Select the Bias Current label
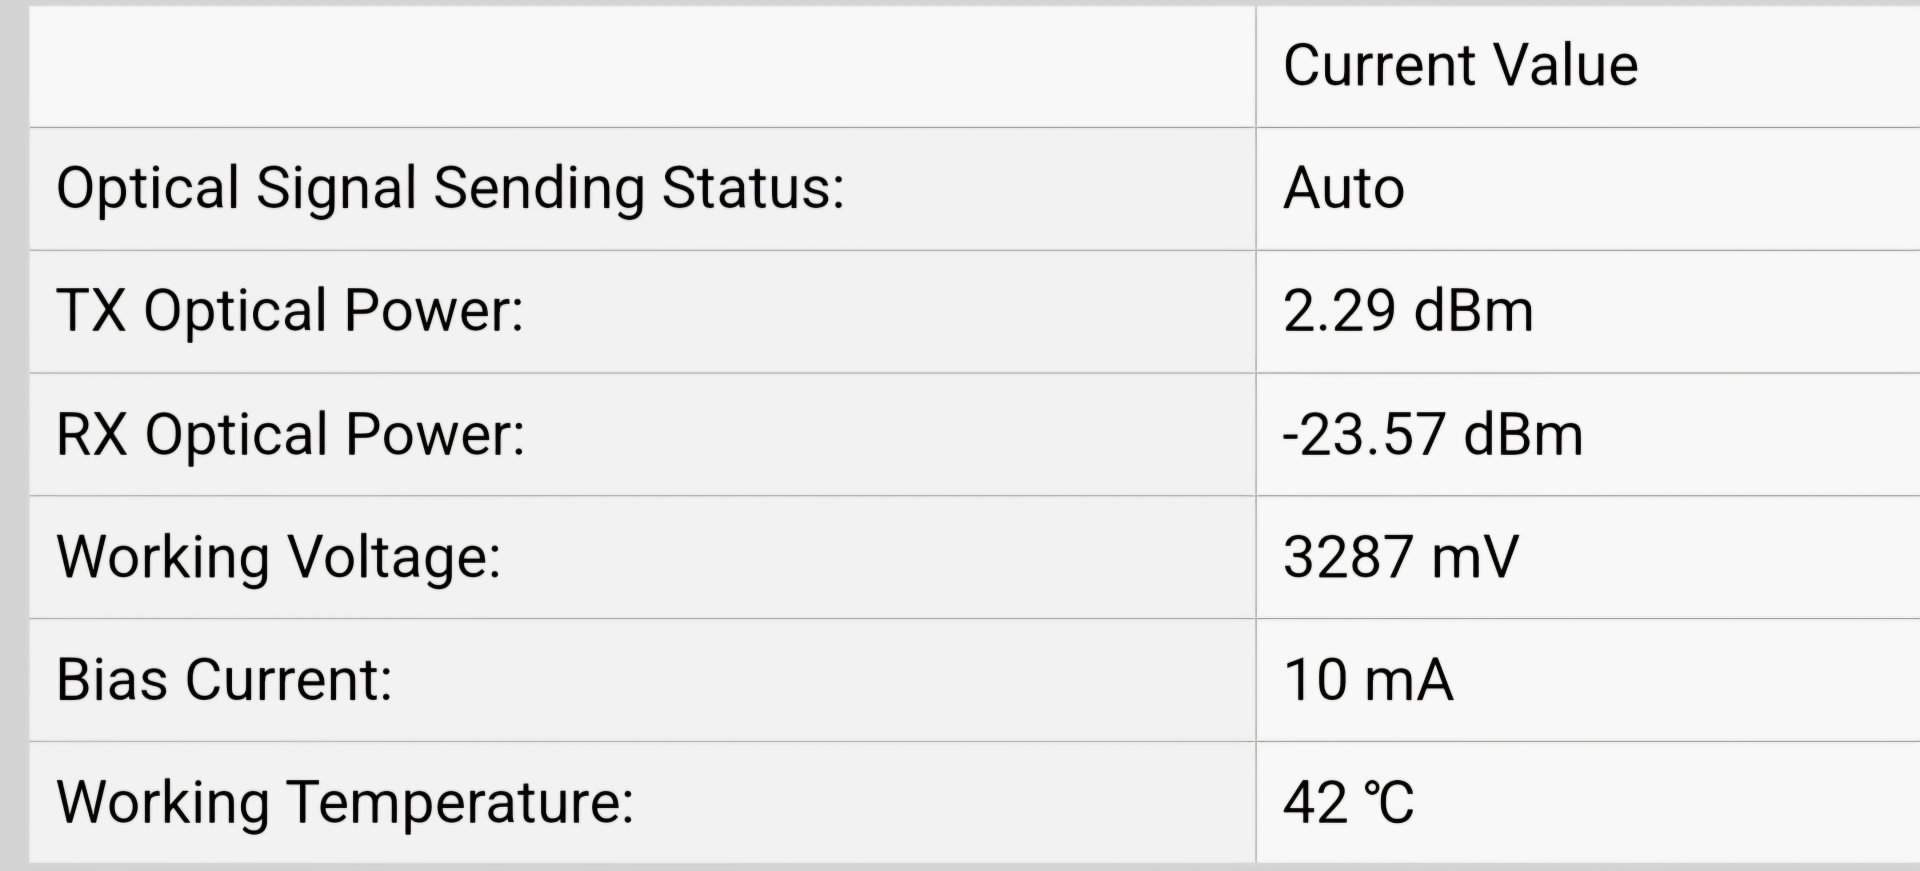 pos(224,680)
